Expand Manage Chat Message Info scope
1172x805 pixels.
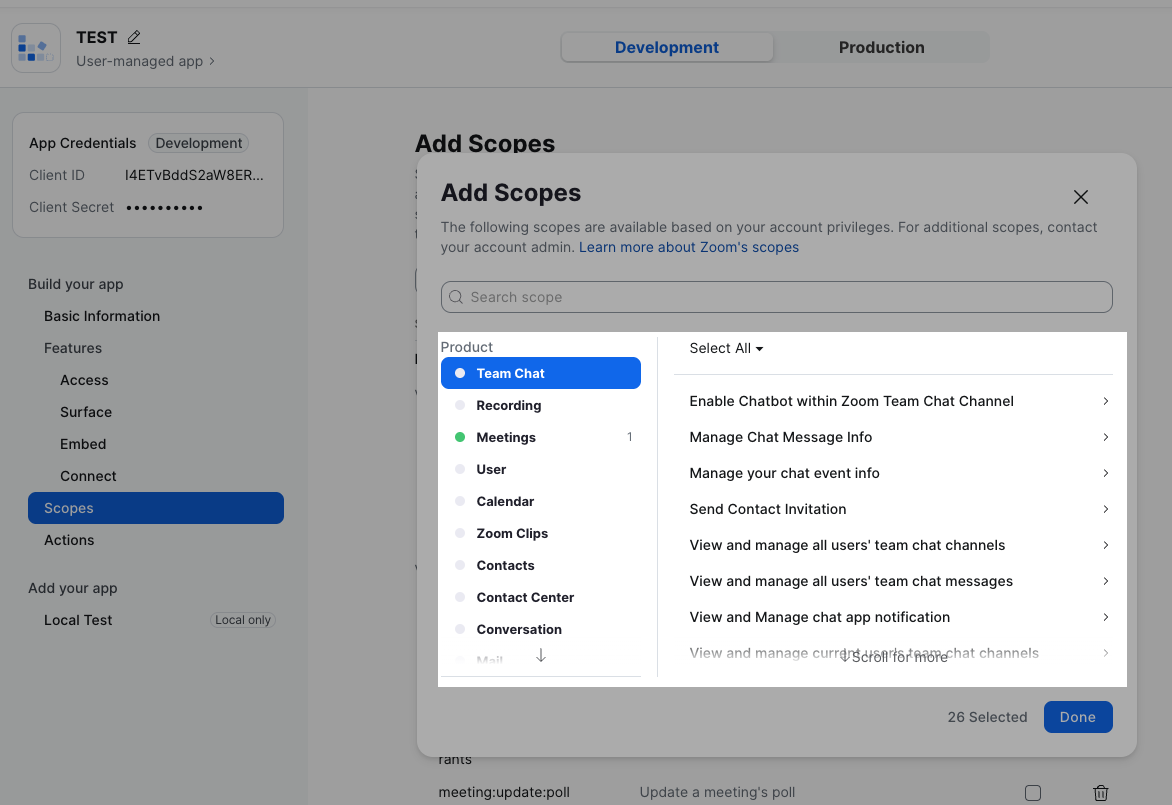tap(893, 437)
